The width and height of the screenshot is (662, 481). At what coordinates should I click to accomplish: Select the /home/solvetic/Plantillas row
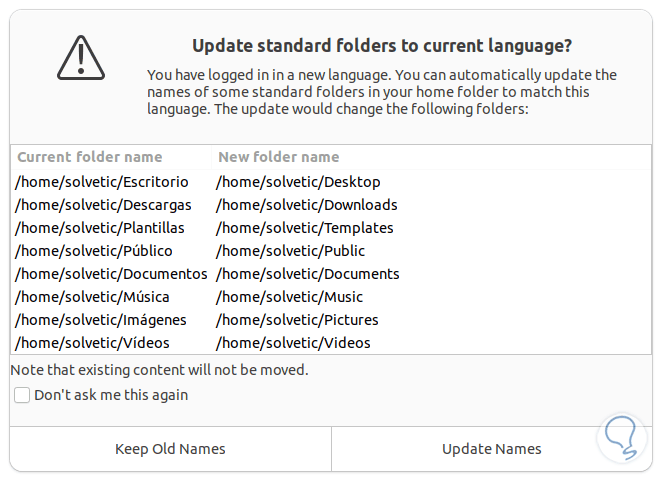[x=100, y=228]
